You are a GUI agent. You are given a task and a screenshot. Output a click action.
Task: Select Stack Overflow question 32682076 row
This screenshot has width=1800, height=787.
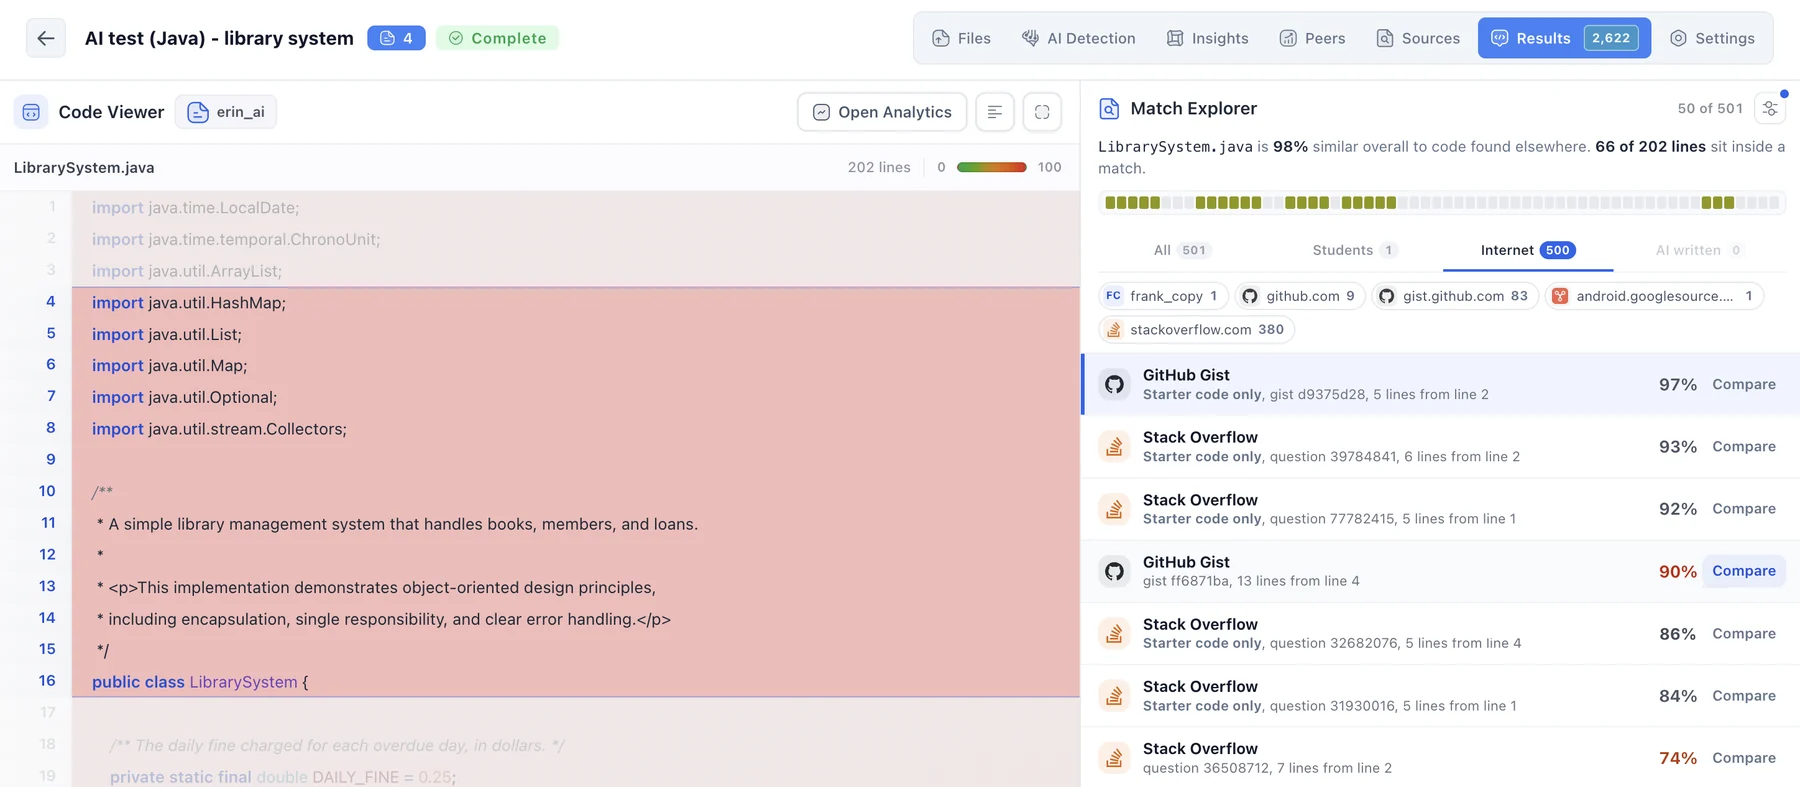[x=1441, y=634]
